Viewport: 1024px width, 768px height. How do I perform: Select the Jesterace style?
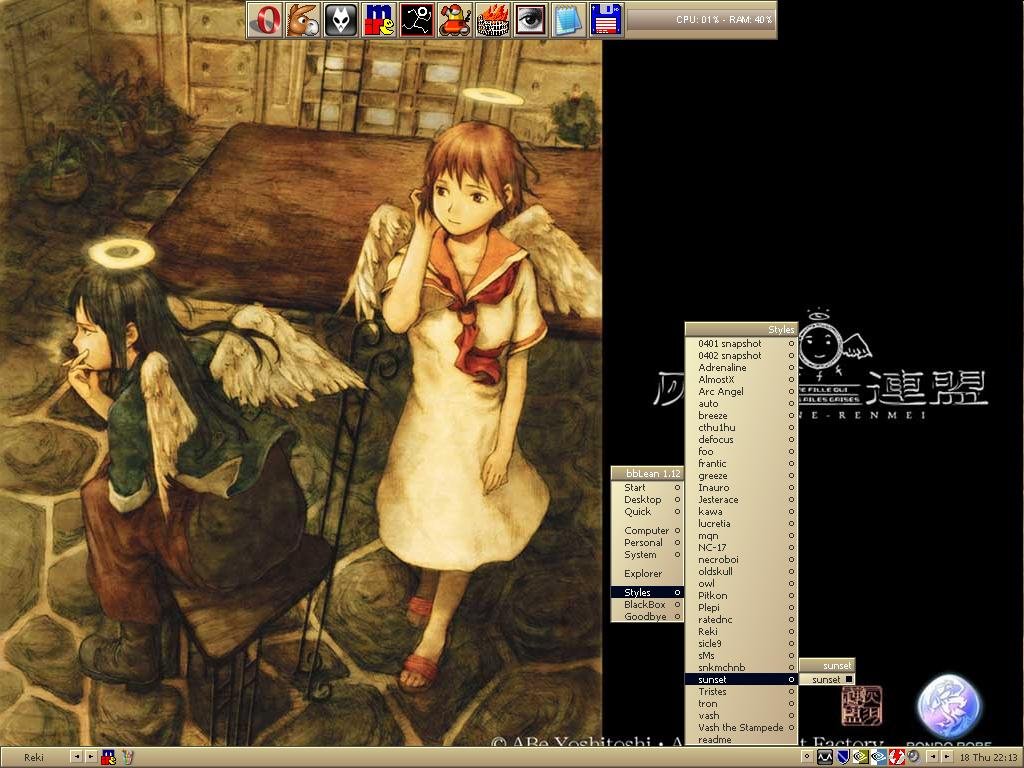pos(741,500)
